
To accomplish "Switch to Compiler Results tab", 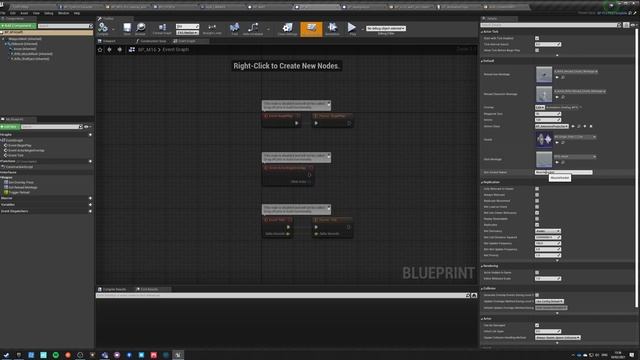I will tap(113, 289).
